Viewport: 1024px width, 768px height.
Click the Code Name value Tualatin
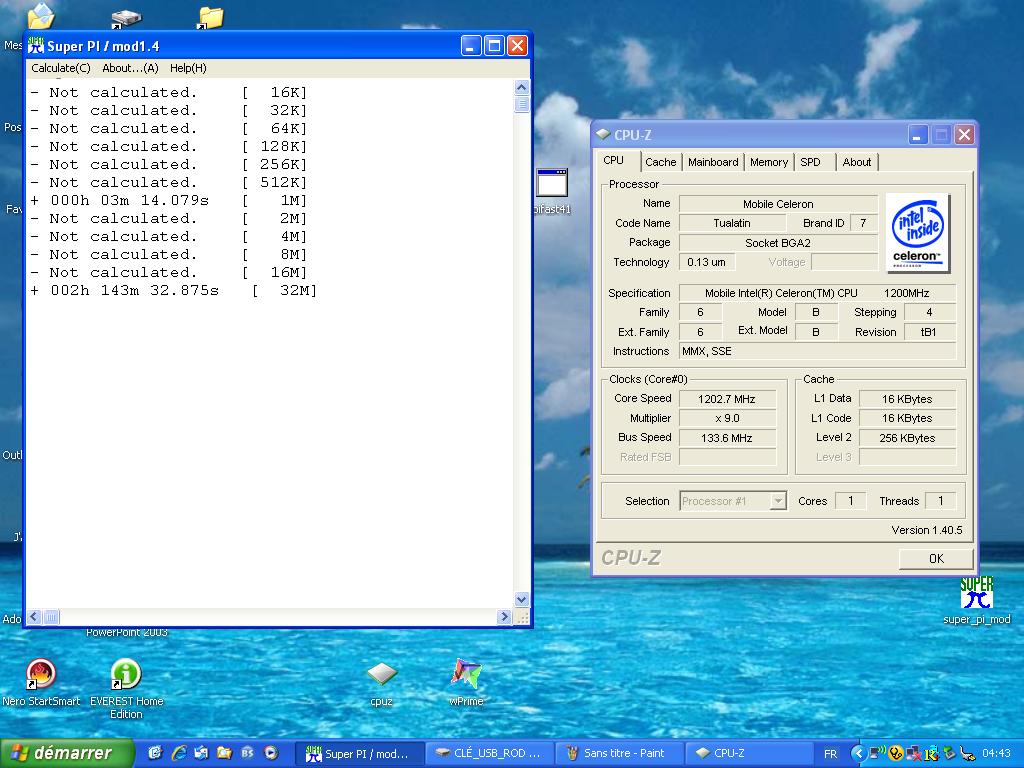pyautogui.click(x=731, y=223)
